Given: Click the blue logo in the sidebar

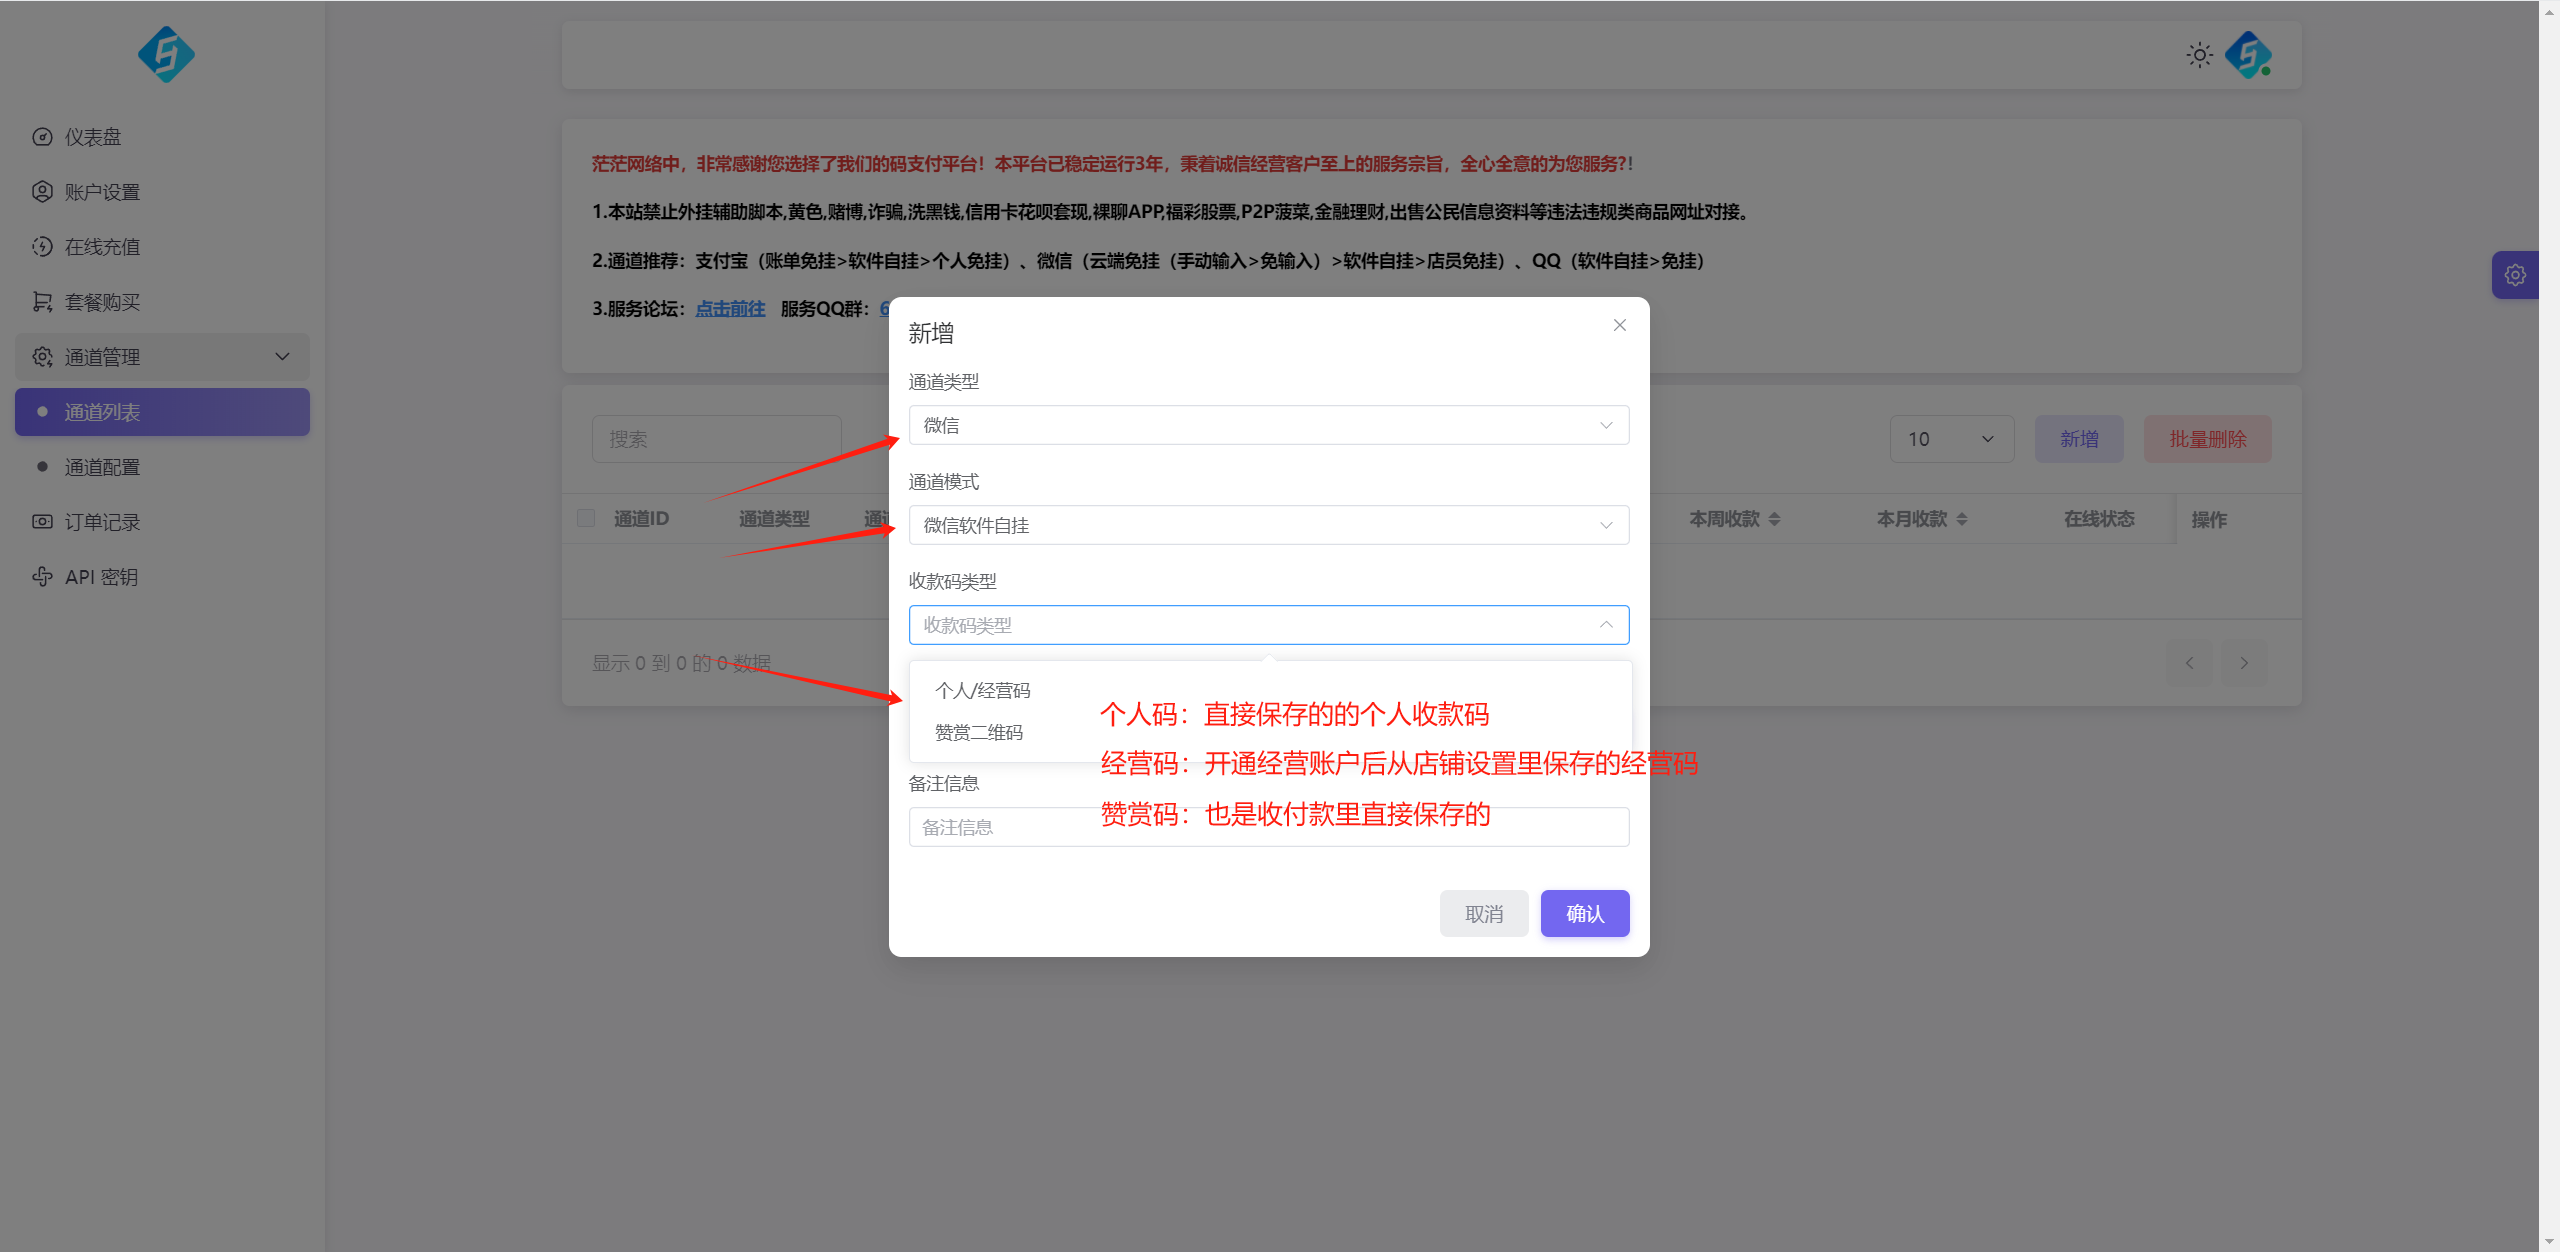Looking at the screenshot, I should 166,55.
